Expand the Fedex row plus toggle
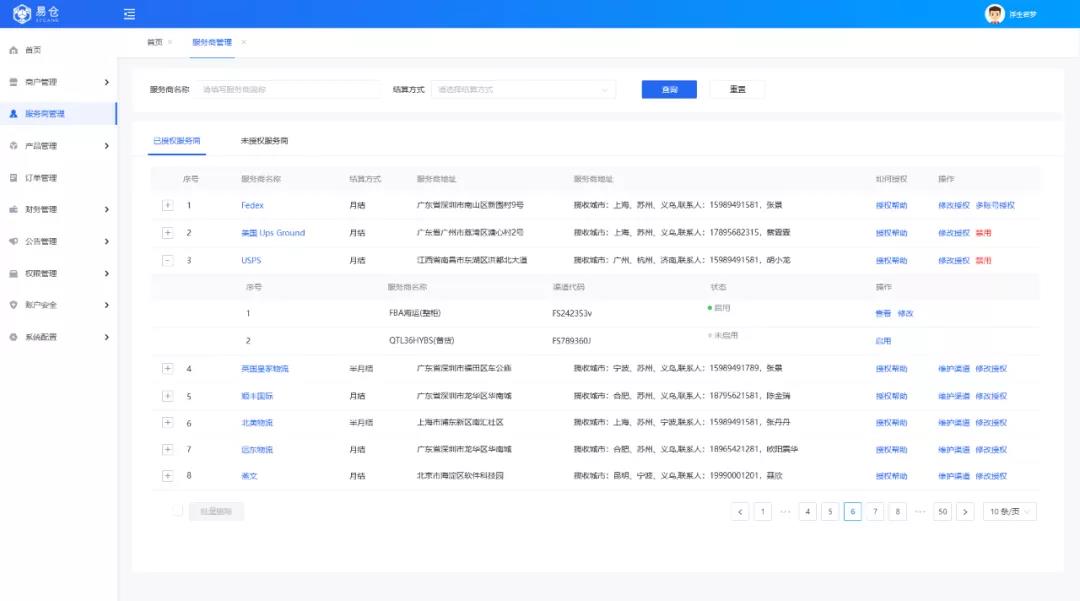Viewport: 1080px width, 601px height. (167, 205)
